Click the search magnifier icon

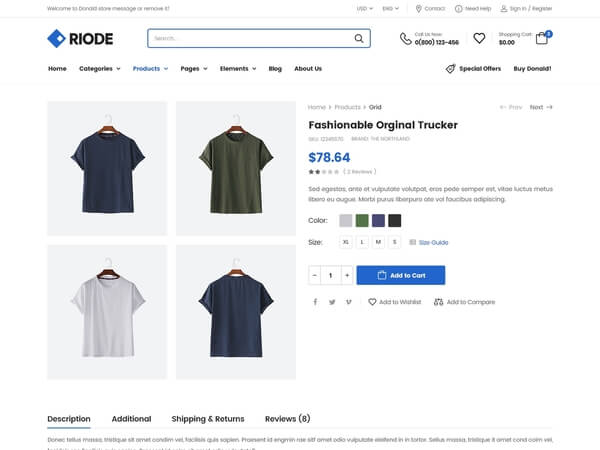tap(359, 38)
